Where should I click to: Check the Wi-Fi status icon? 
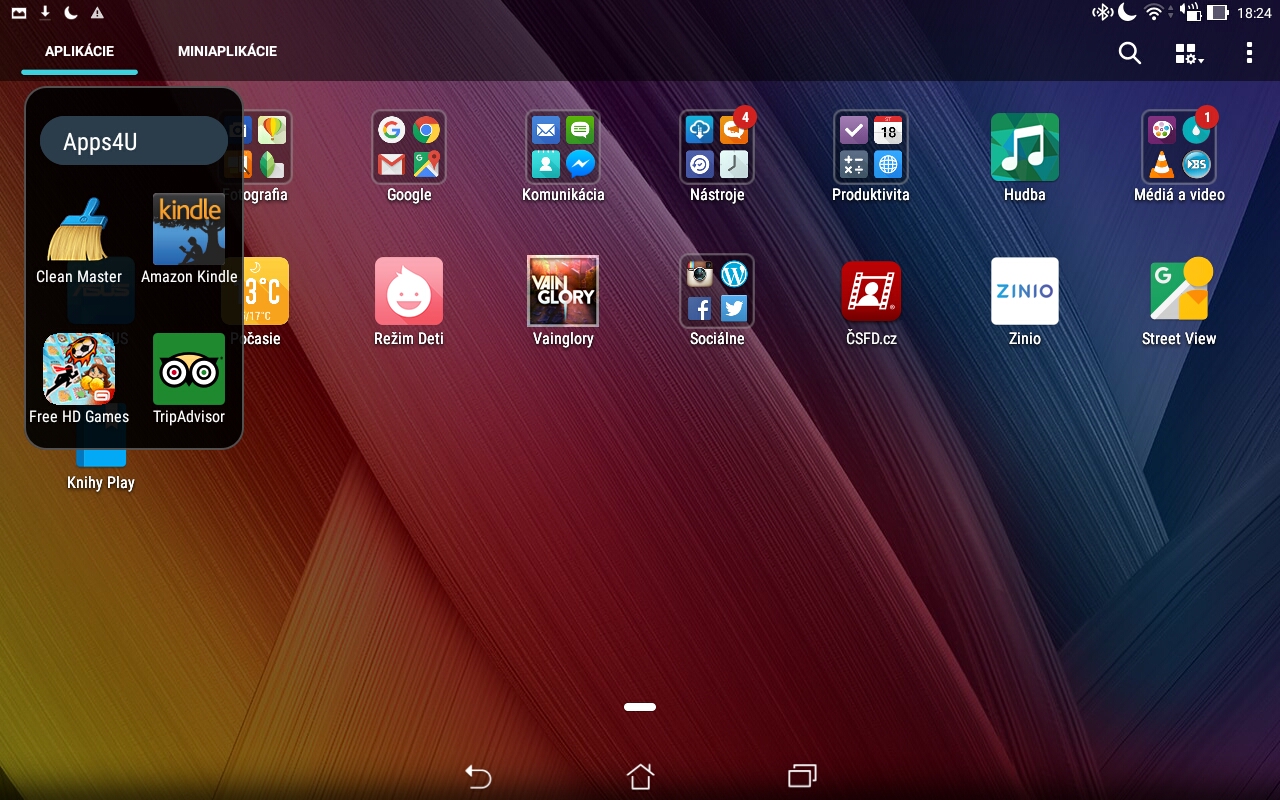tap(1153, 12)
